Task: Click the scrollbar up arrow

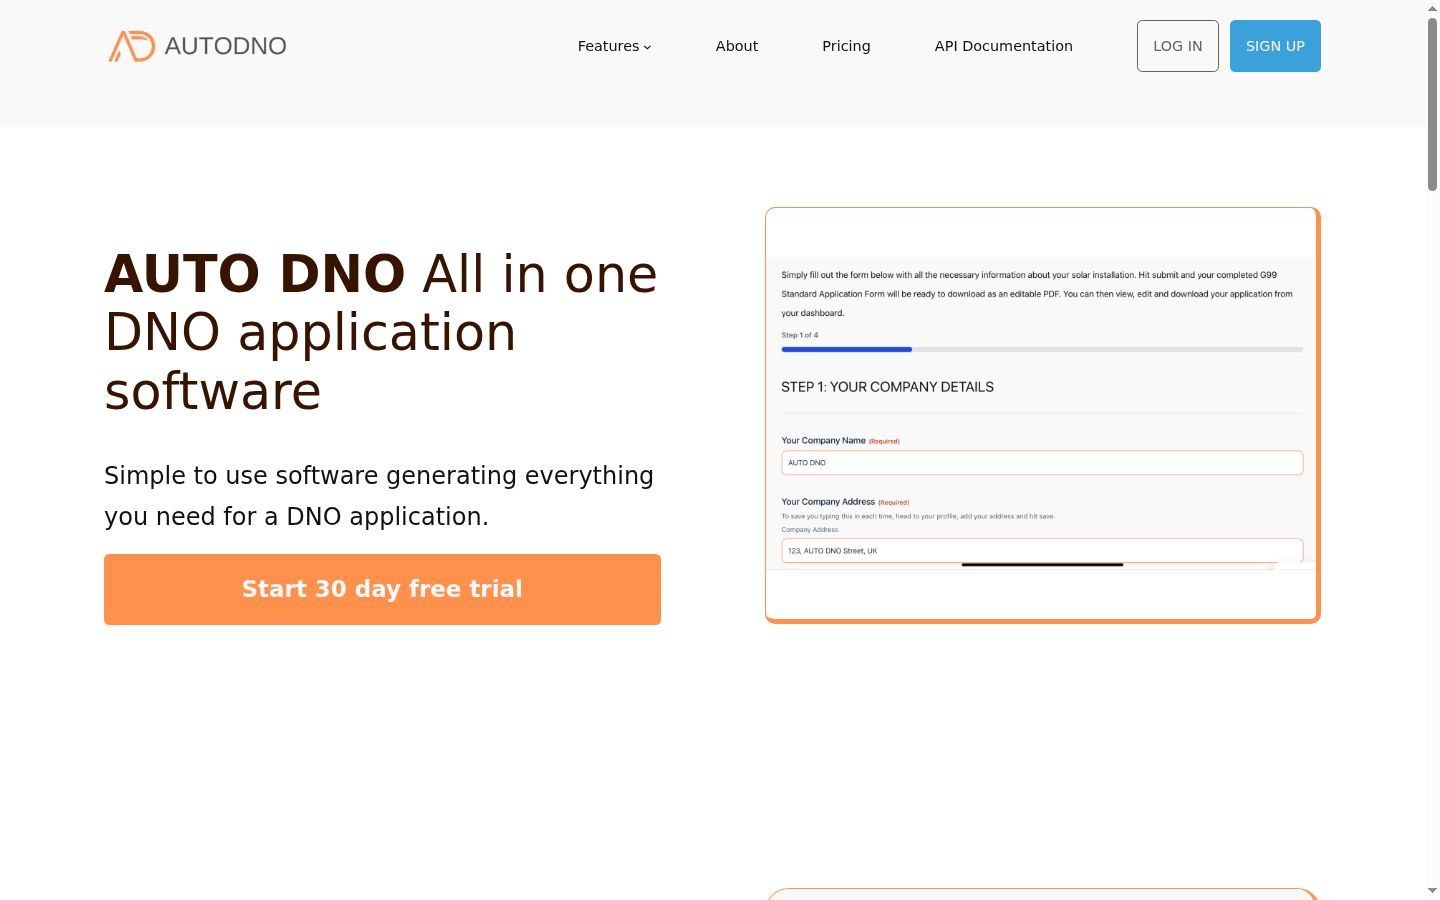Action: click(x=1432, y=8)
